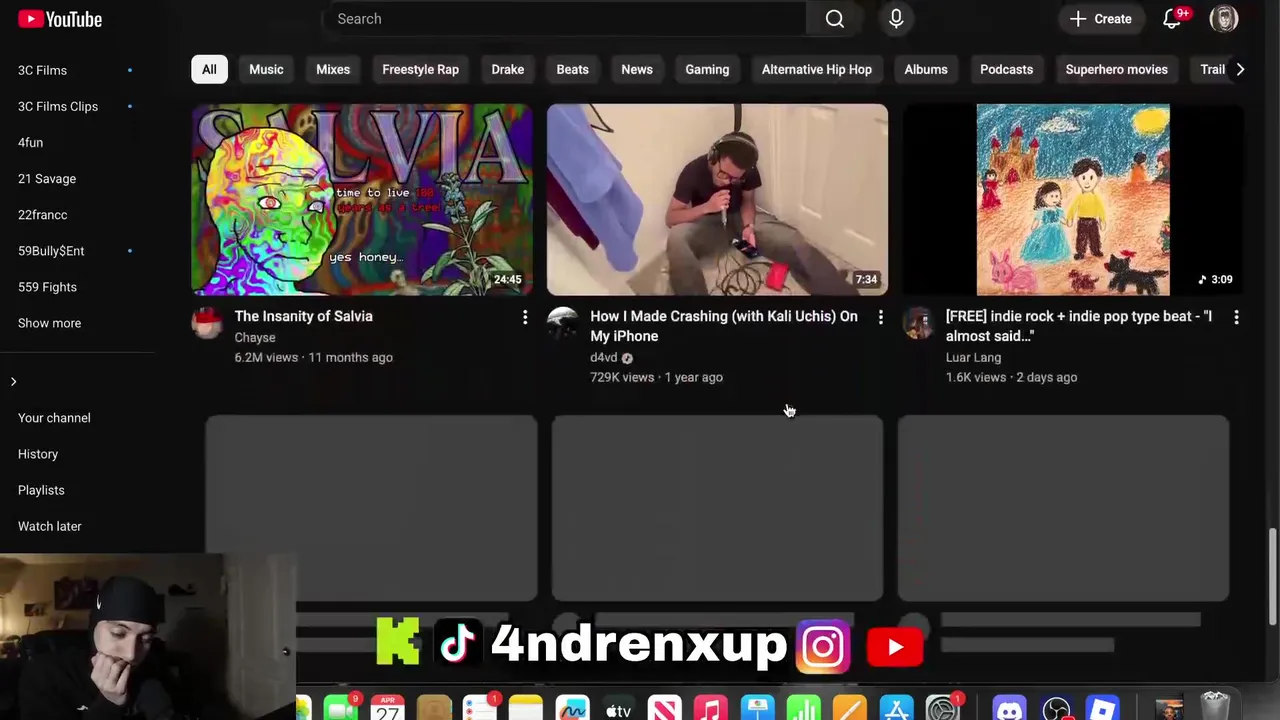
Task: Click the YouTube logo to go home
Action: coord(59,19)
